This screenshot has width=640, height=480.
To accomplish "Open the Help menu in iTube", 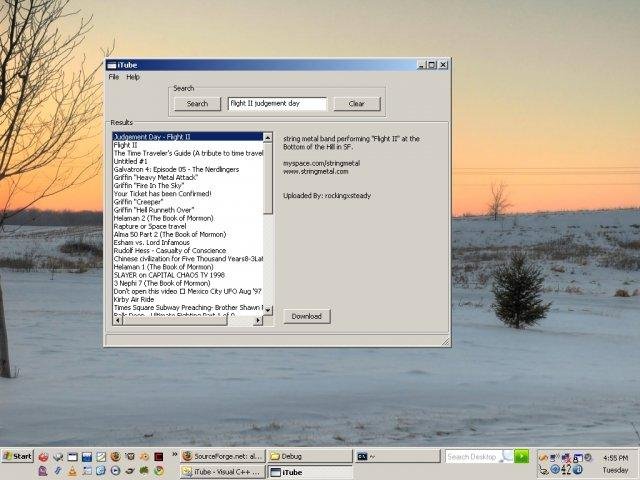I will click(x=133, y=77).
